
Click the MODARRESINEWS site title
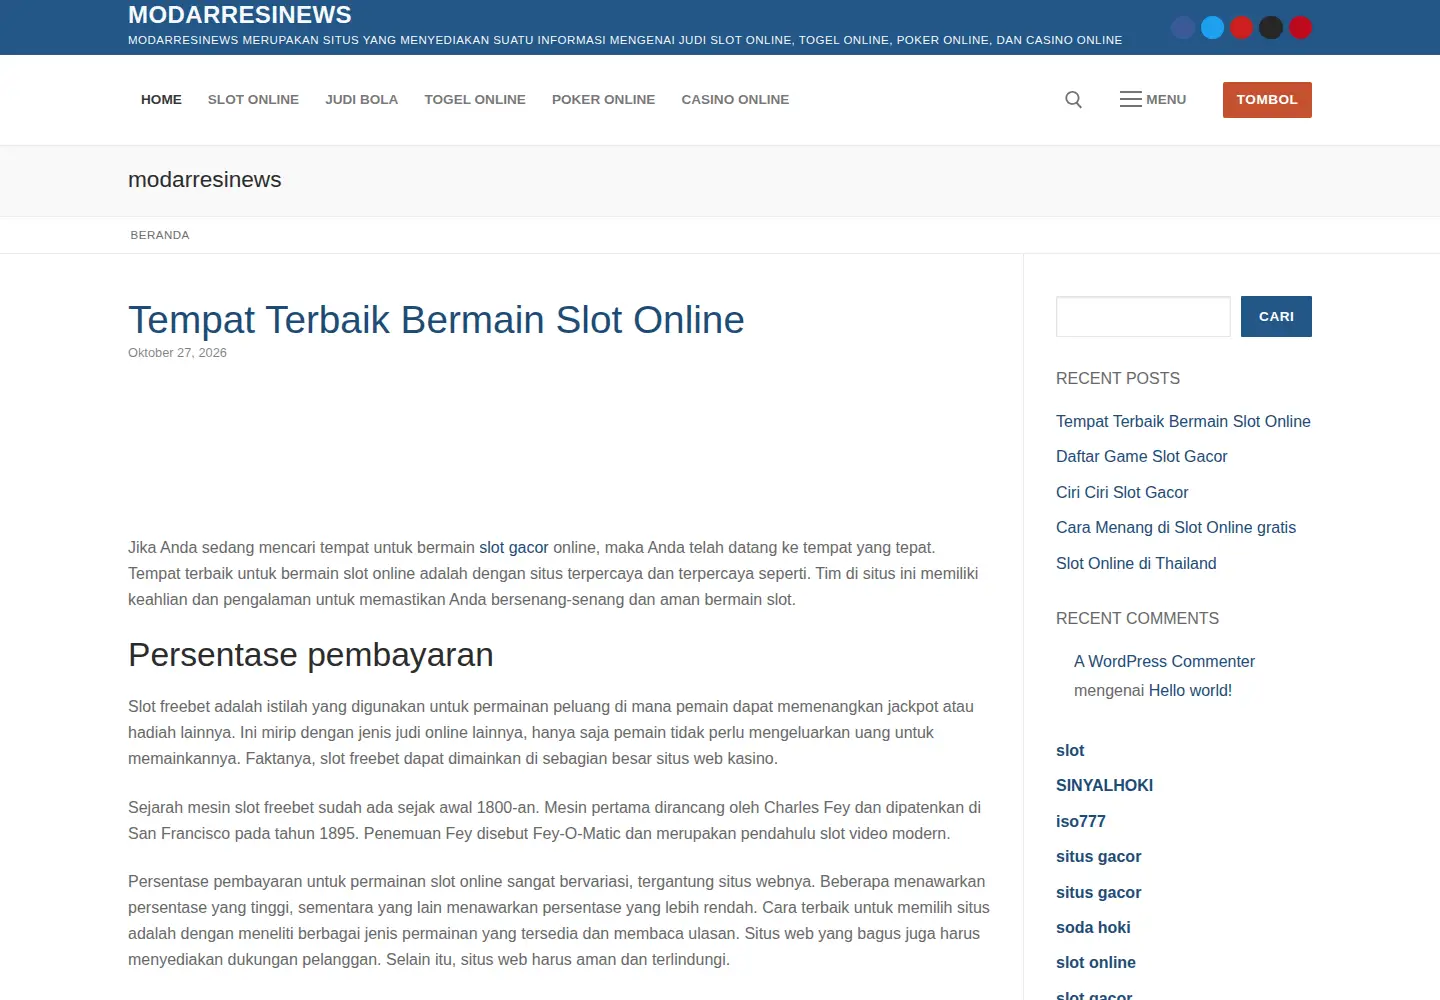click(240, 15)
